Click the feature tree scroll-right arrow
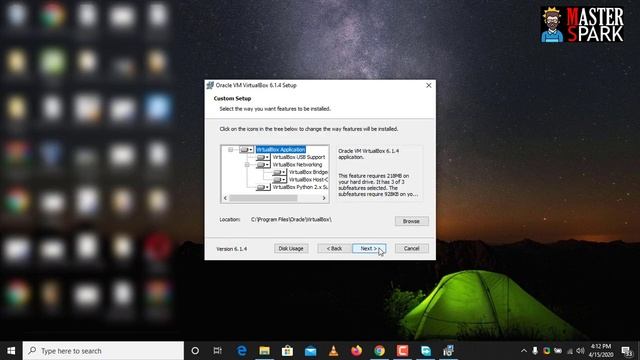 click(324, 198)
